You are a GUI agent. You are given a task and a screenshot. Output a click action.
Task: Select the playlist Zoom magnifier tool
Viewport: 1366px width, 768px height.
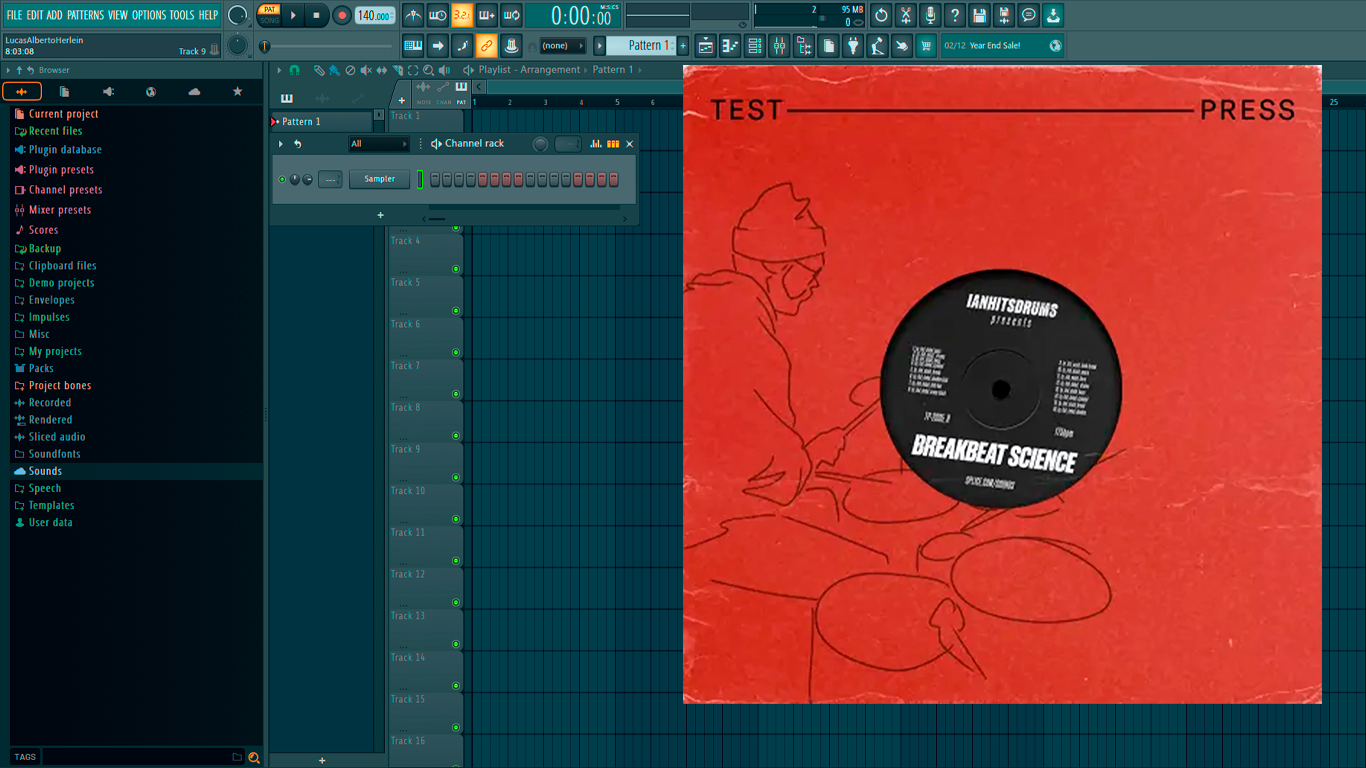428,70
